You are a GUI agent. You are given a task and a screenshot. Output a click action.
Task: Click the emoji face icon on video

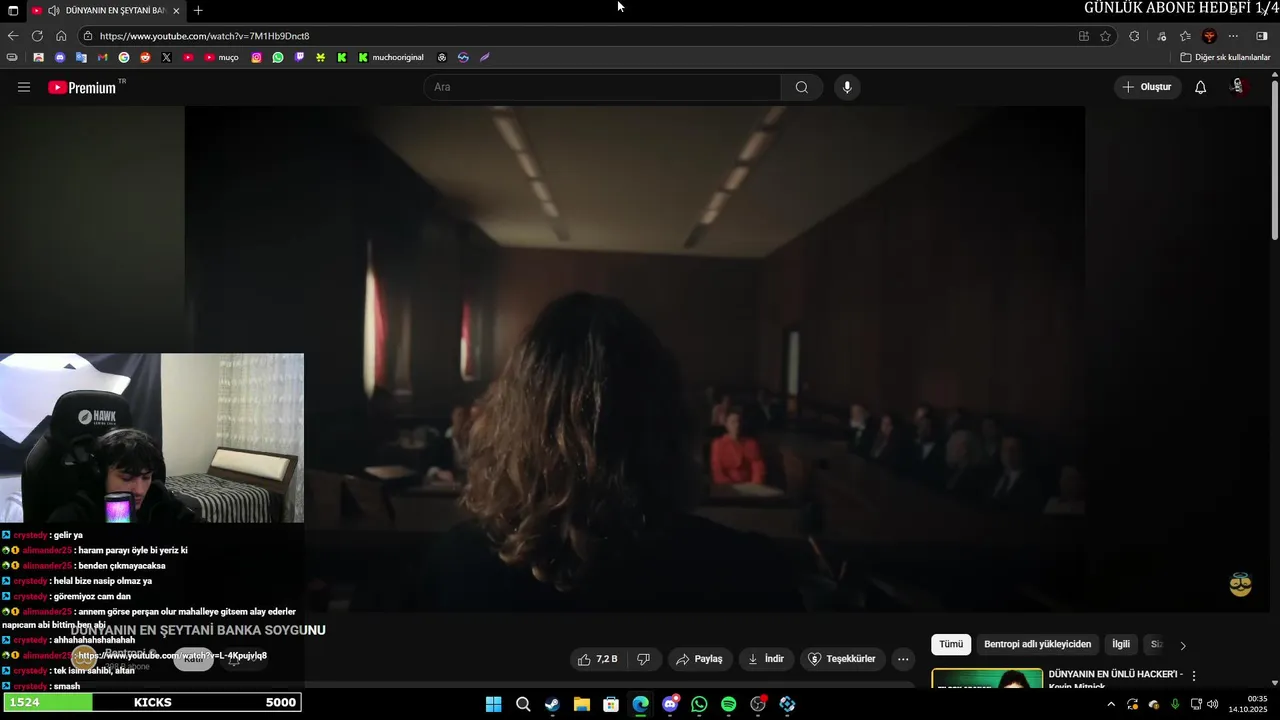pos(1240,585)
